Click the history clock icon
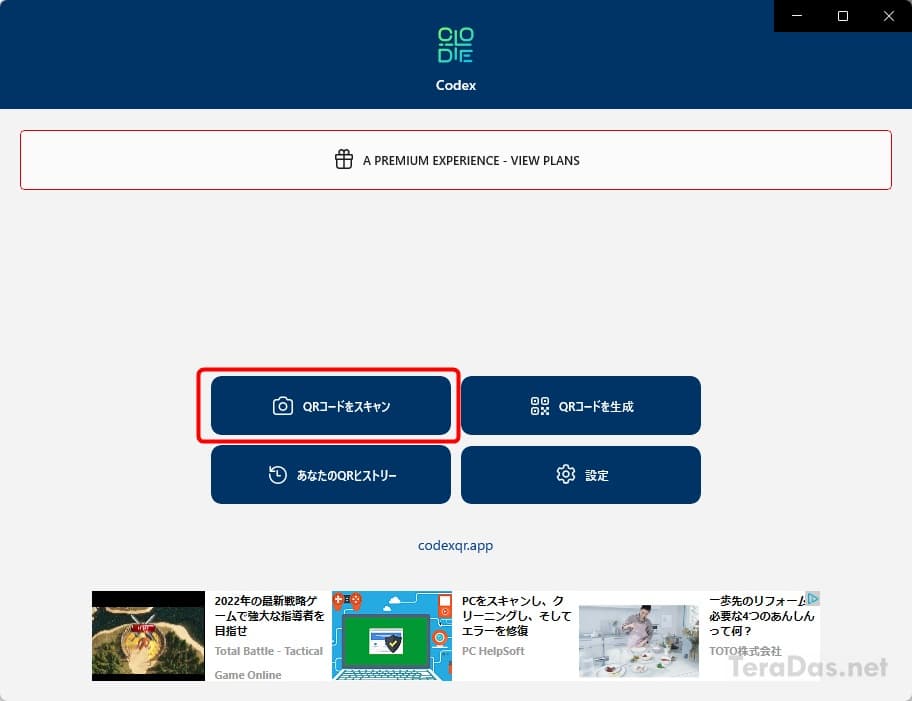This screenshot has width=912, height=701. [x=278, y=475]
